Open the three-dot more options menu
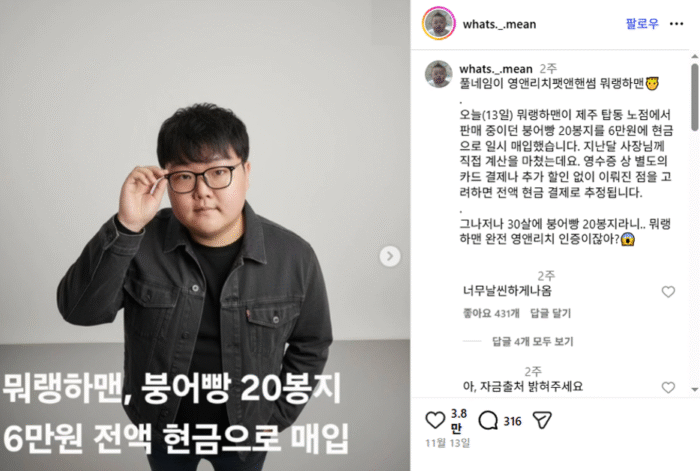The height and width of the screenshot is (471, 700). (676, 24)
